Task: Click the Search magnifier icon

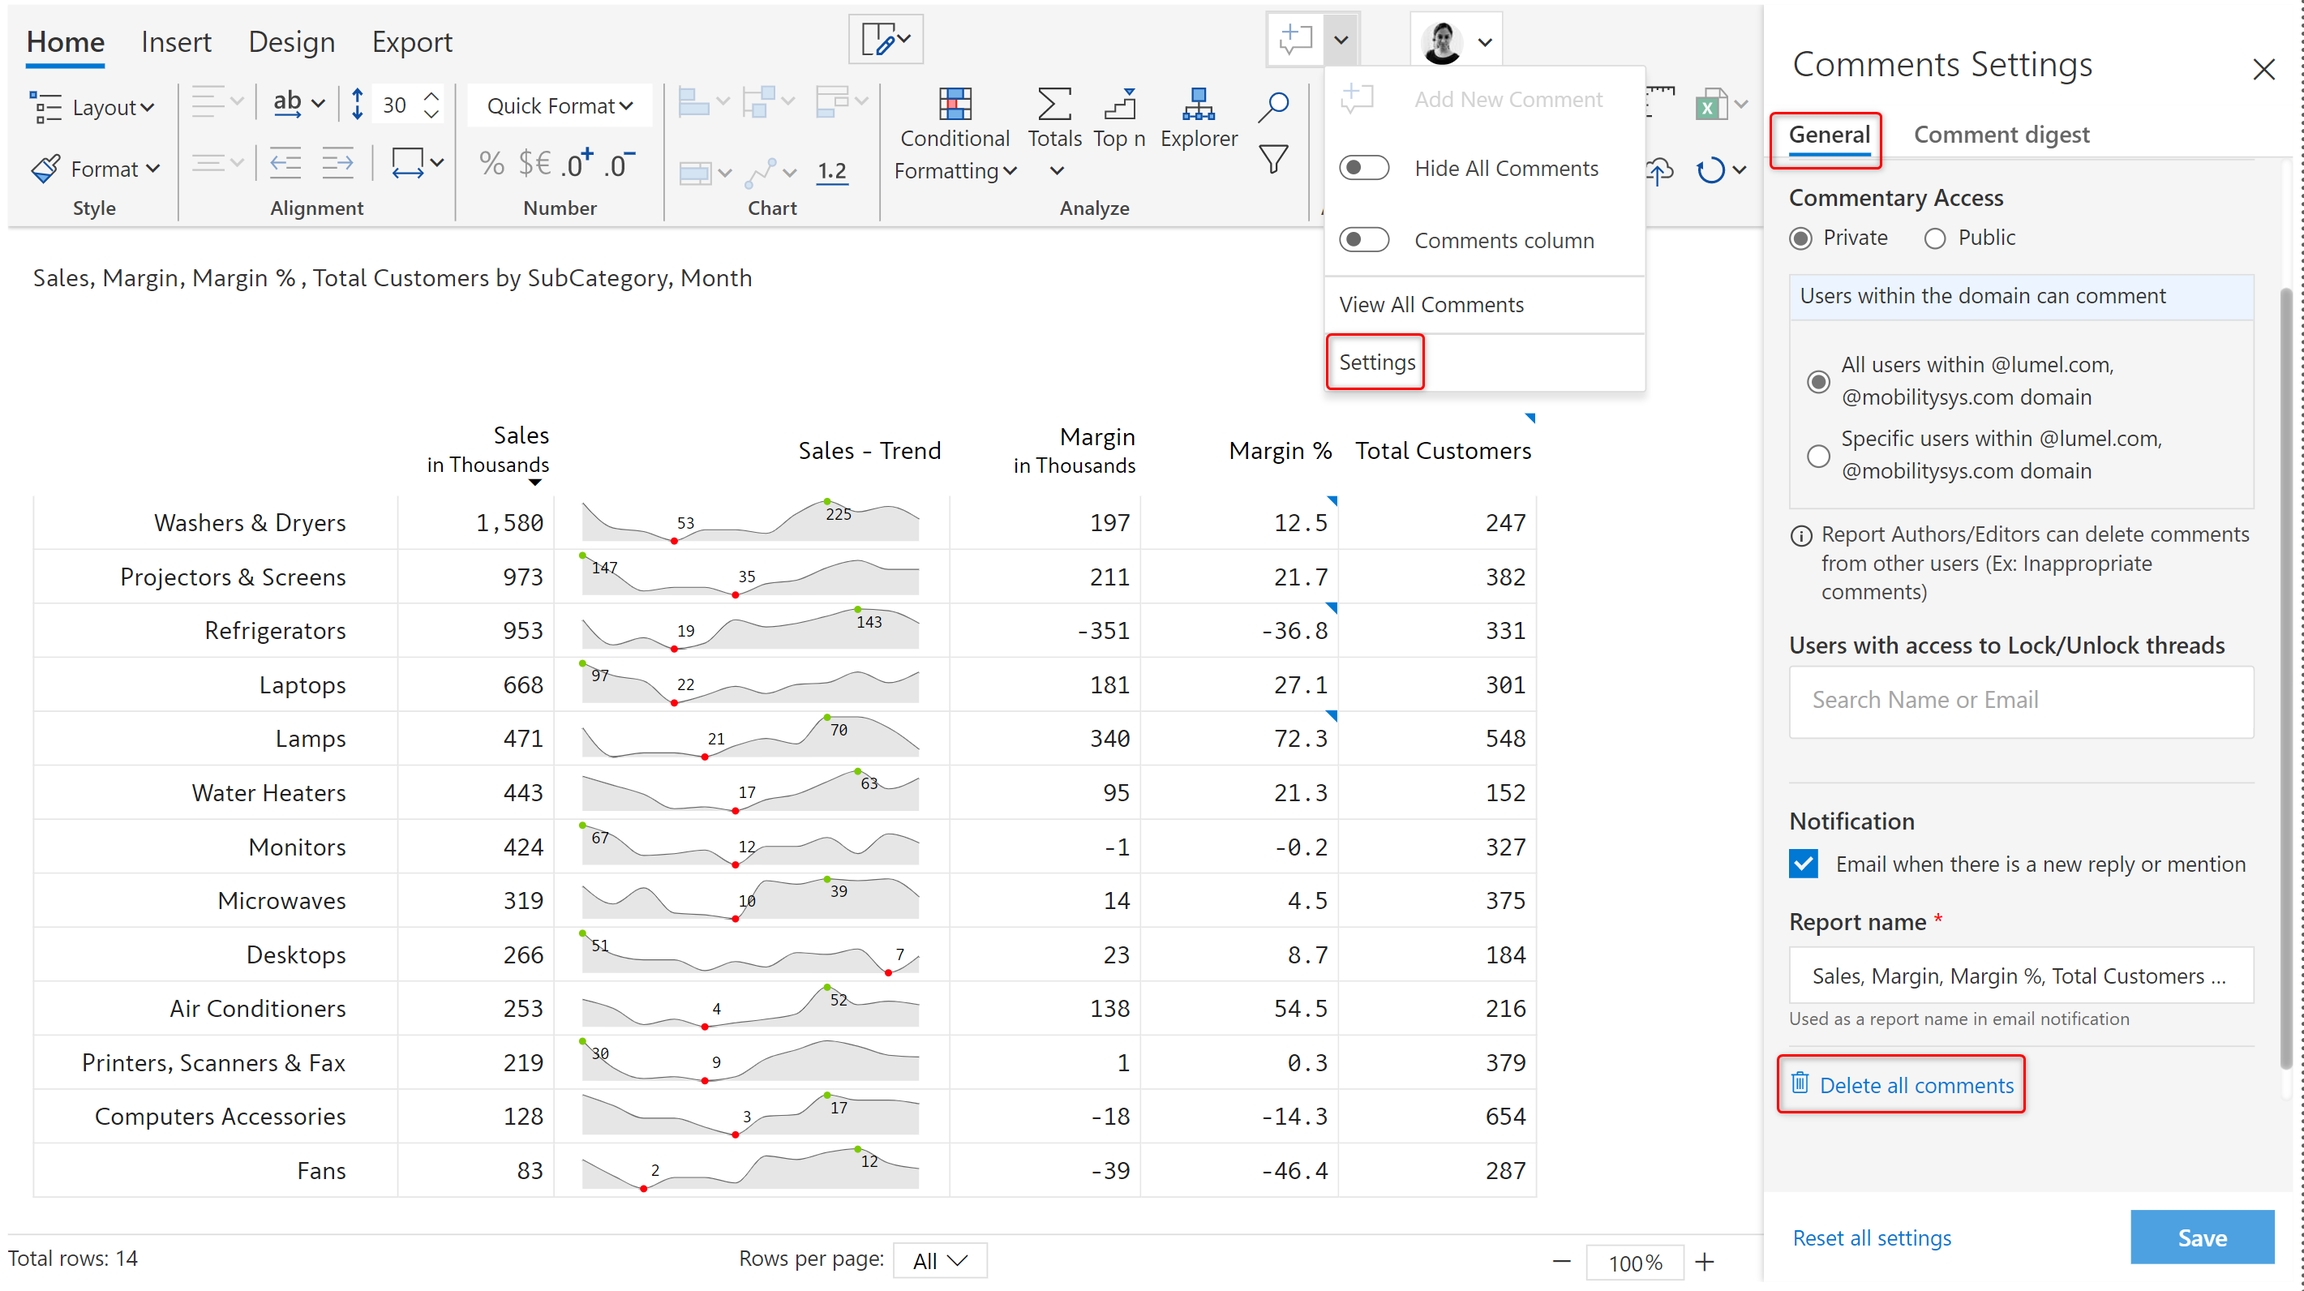Action: [1273, 105]
